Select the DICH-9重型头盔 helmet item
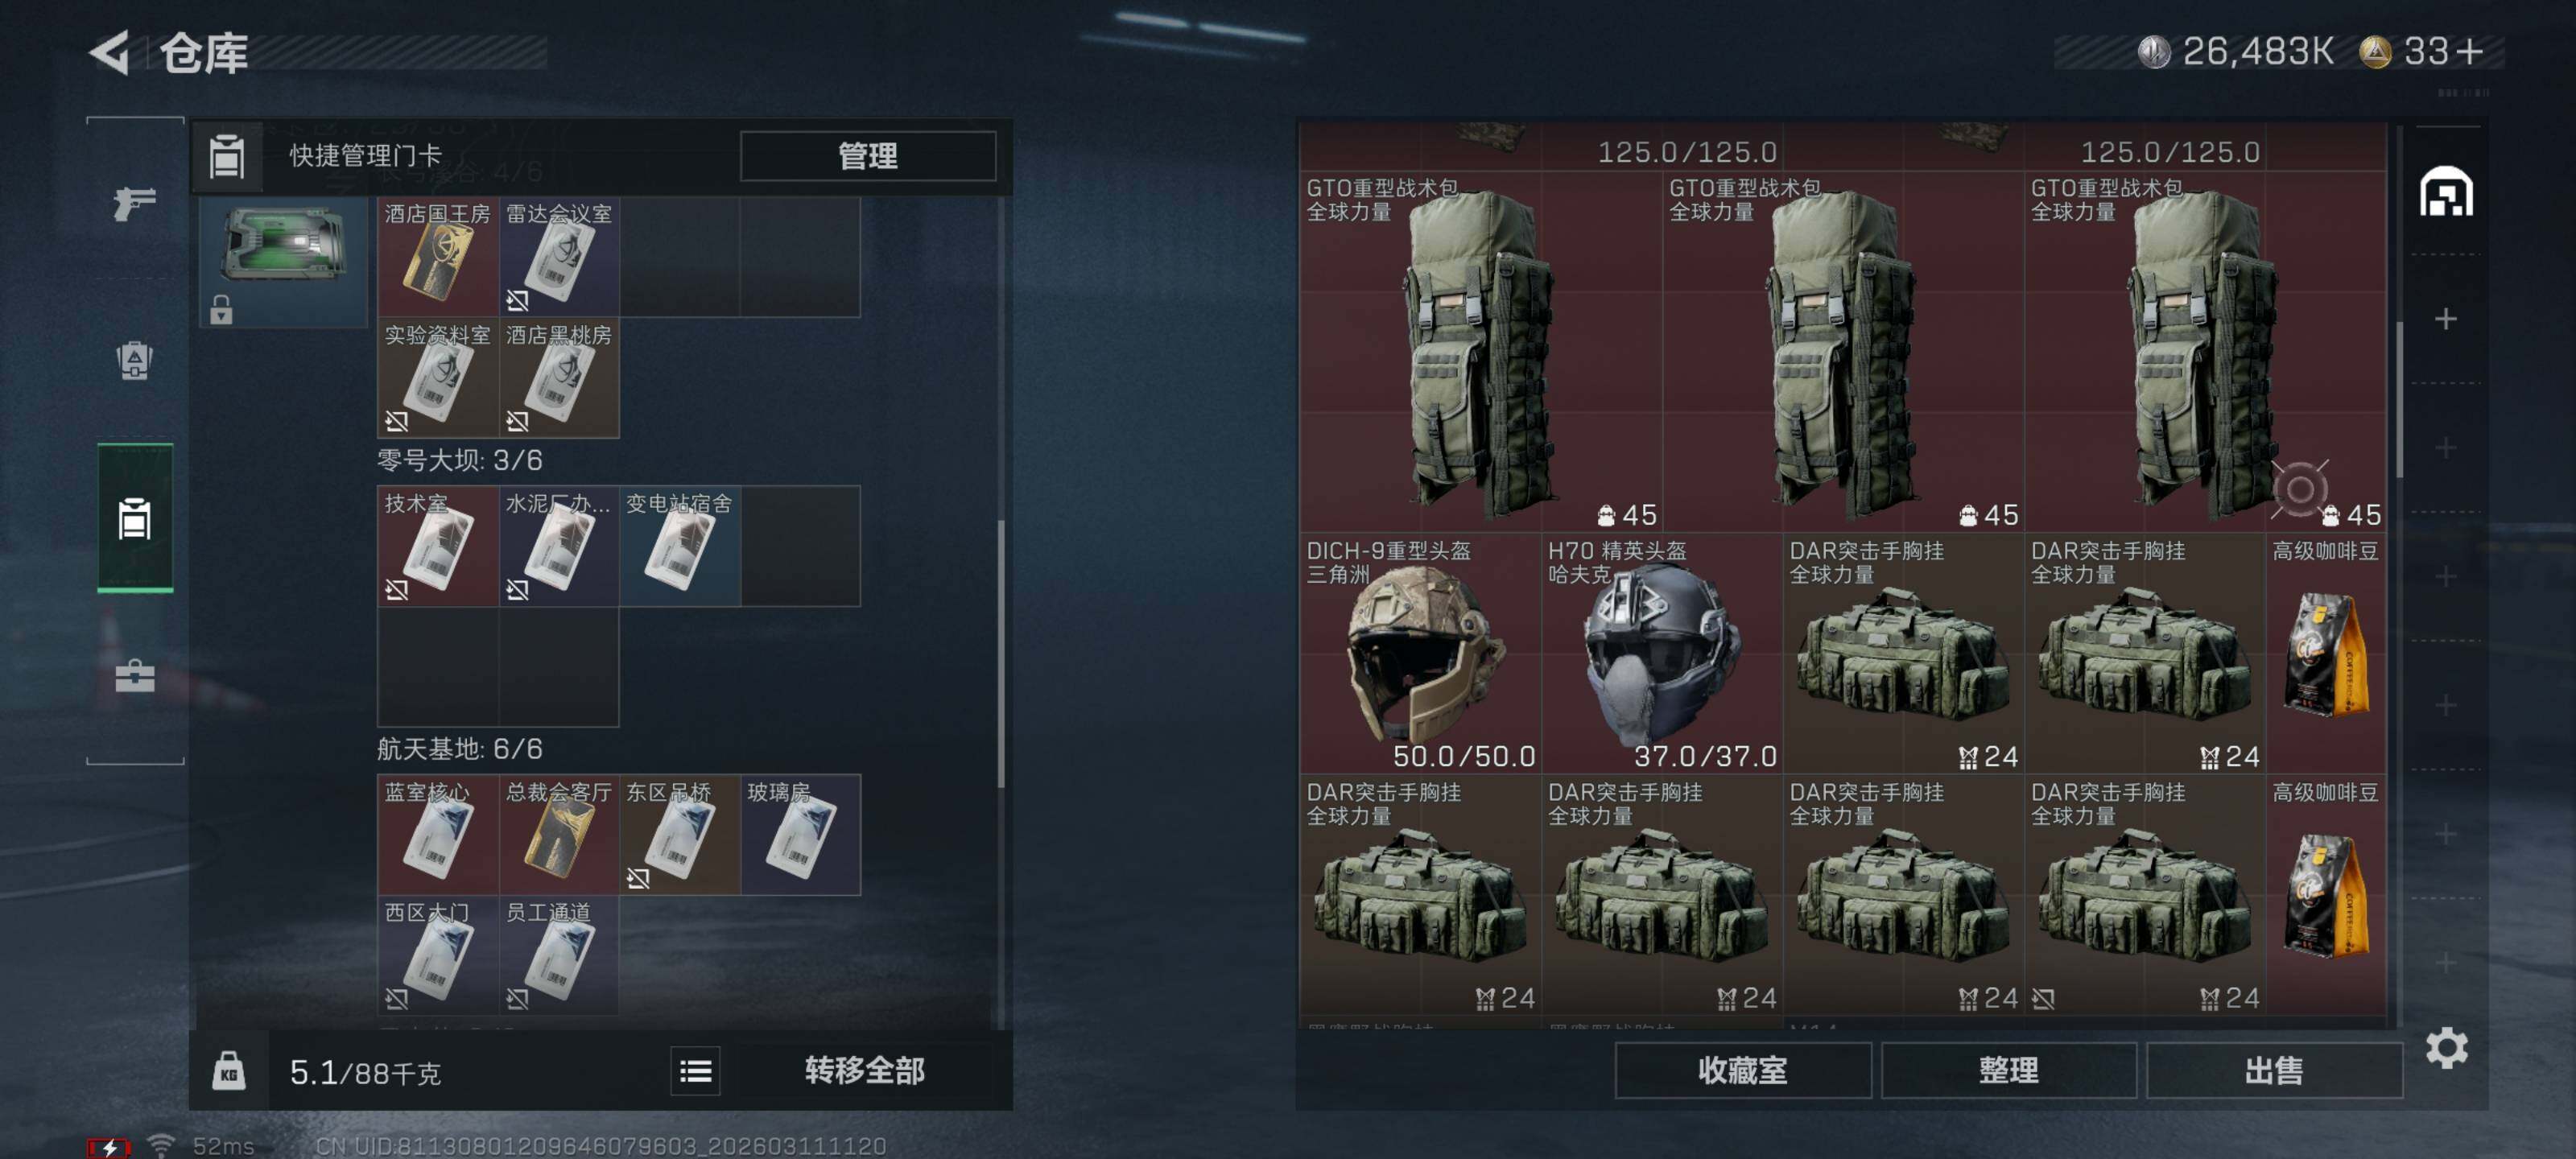The image size is (2576, 1159). (x=1420, y=653)
